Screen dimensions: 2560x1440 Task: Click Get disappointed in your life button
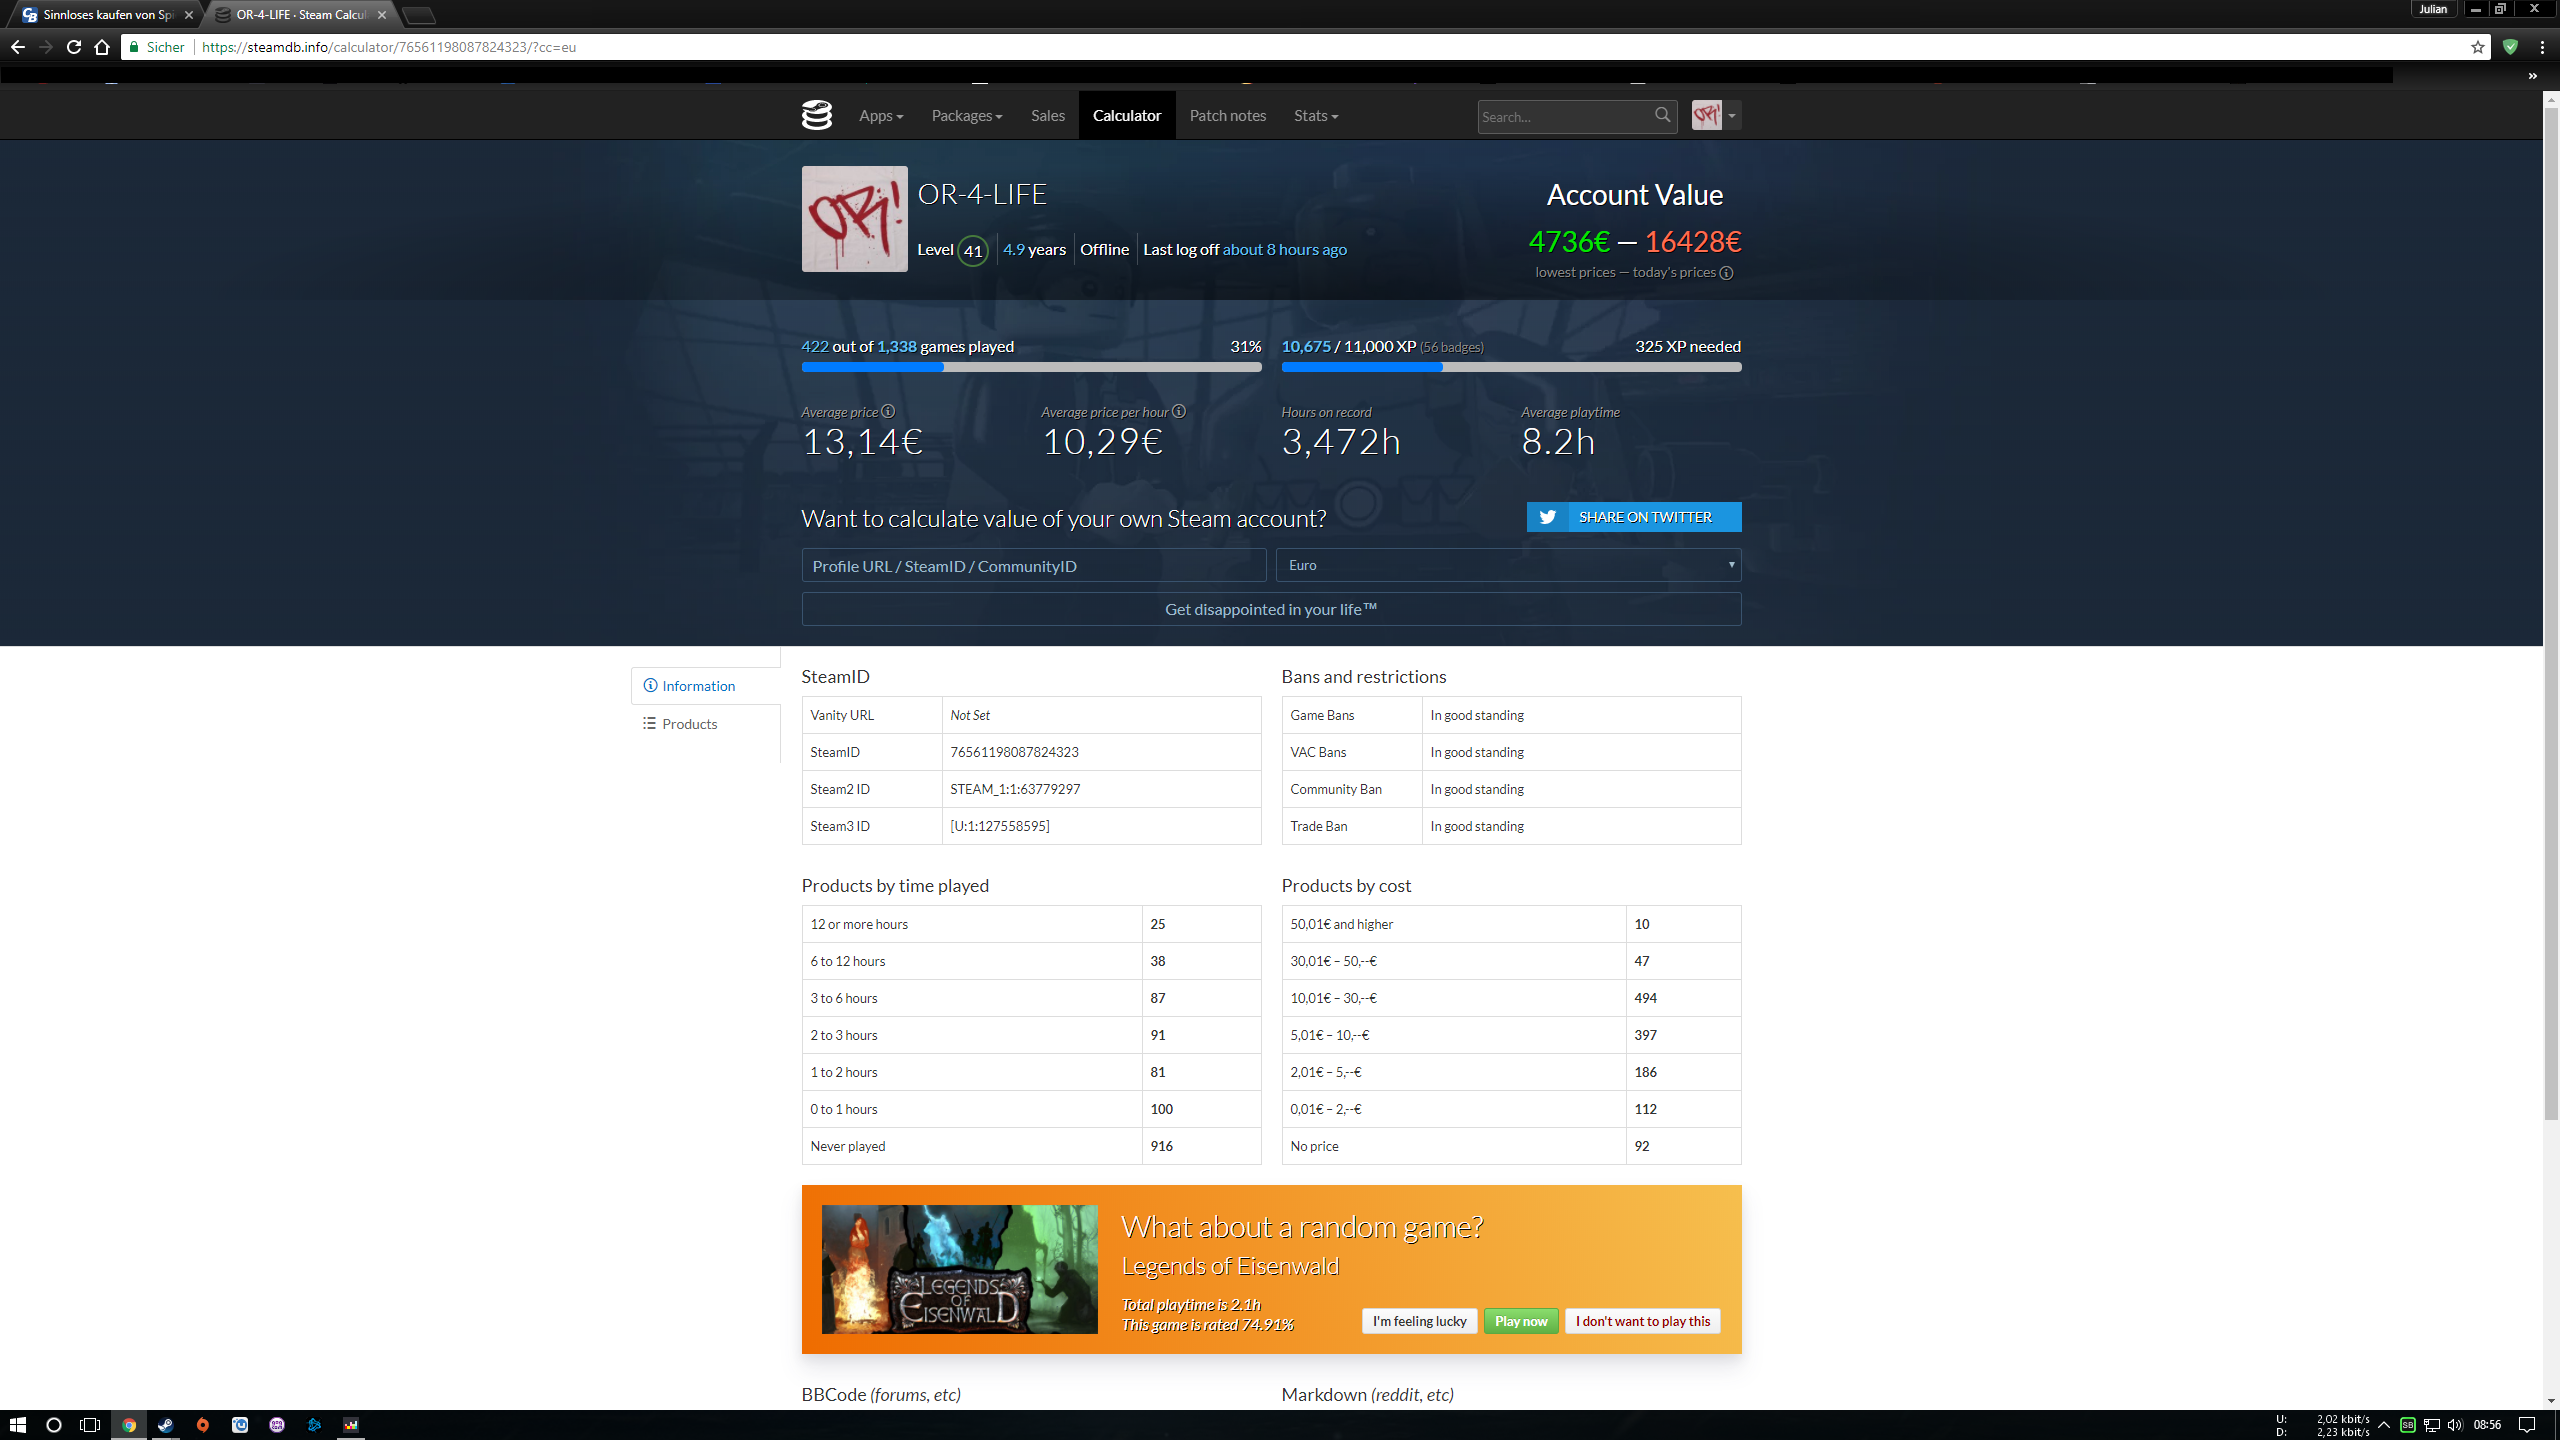tap(1271, 609)
